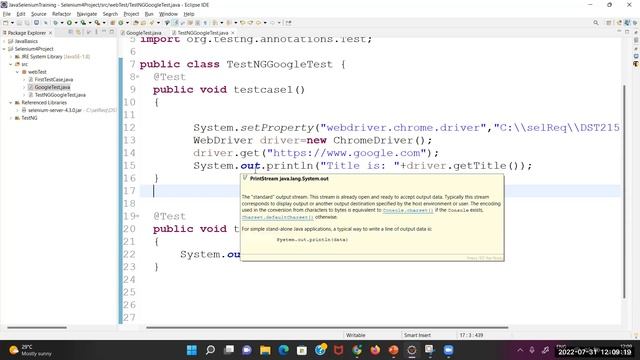Close the Package Explorer tab
This screenshot has width=640, height=360.
tap(51, 33)
